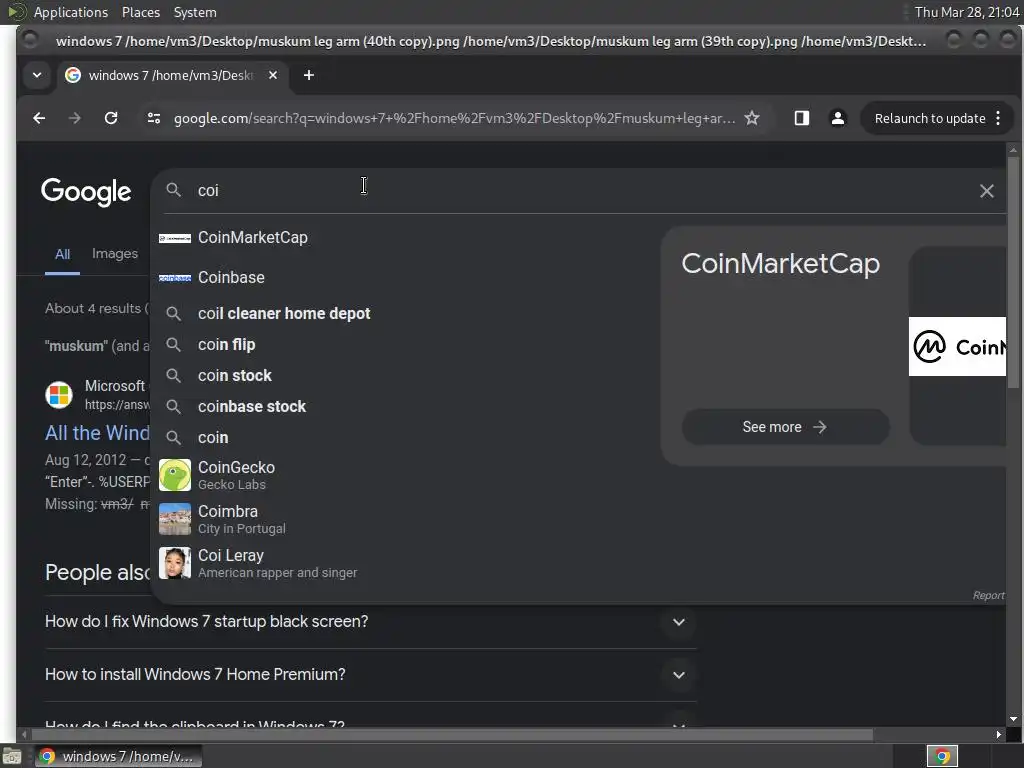The width and height of the screenshot is (1024, 768).
Task: Select CoinGecko Gecko Labs suggestion
Action: [x=405, y=475]
